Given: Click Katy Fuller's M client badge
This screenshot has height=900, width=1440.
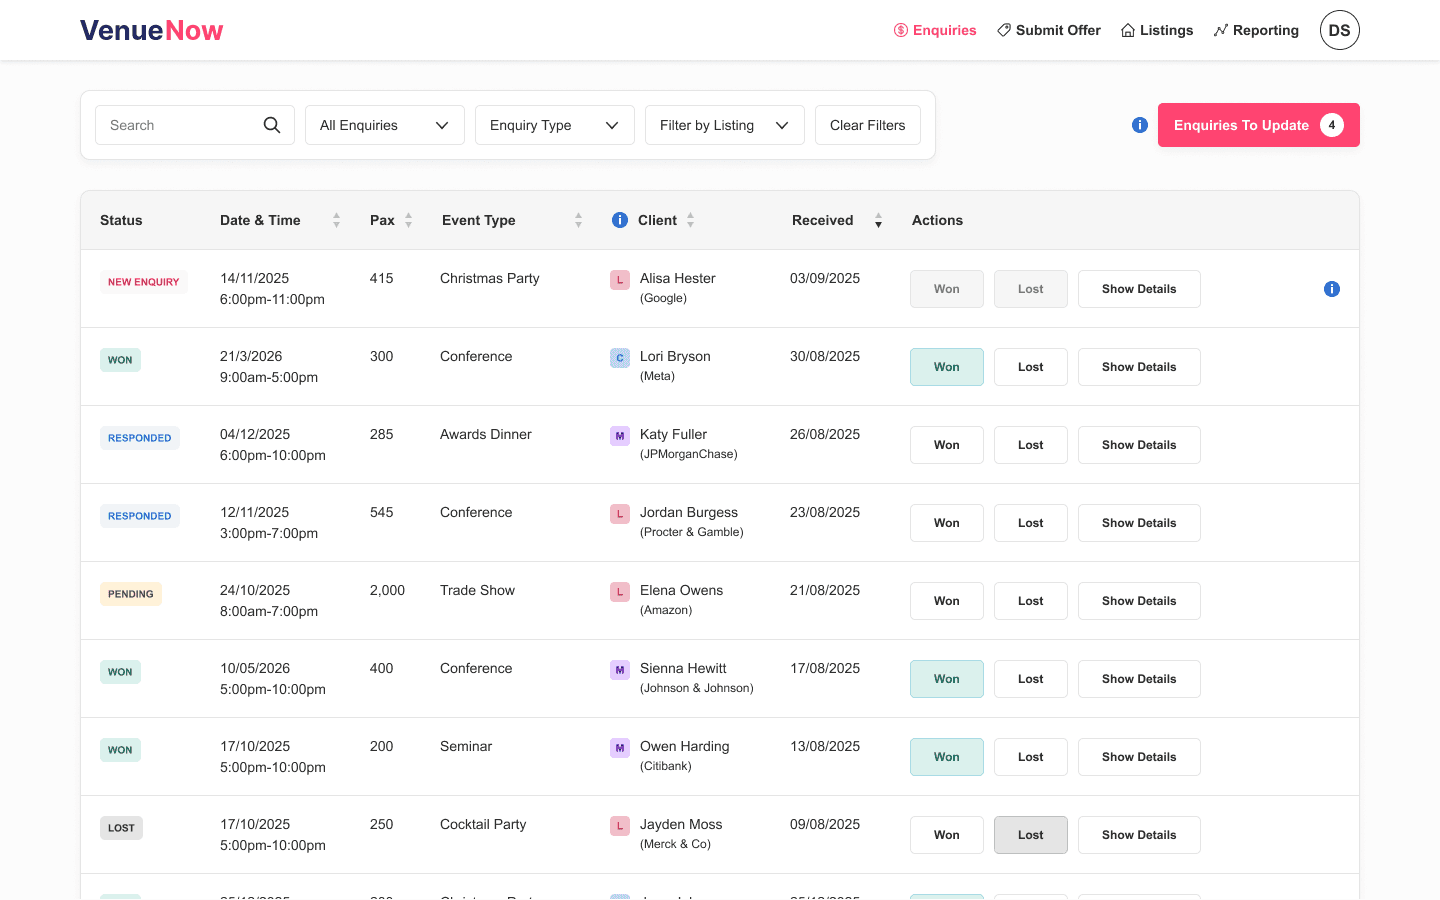Looking at the screenshot, I should (x=620, y=436).
